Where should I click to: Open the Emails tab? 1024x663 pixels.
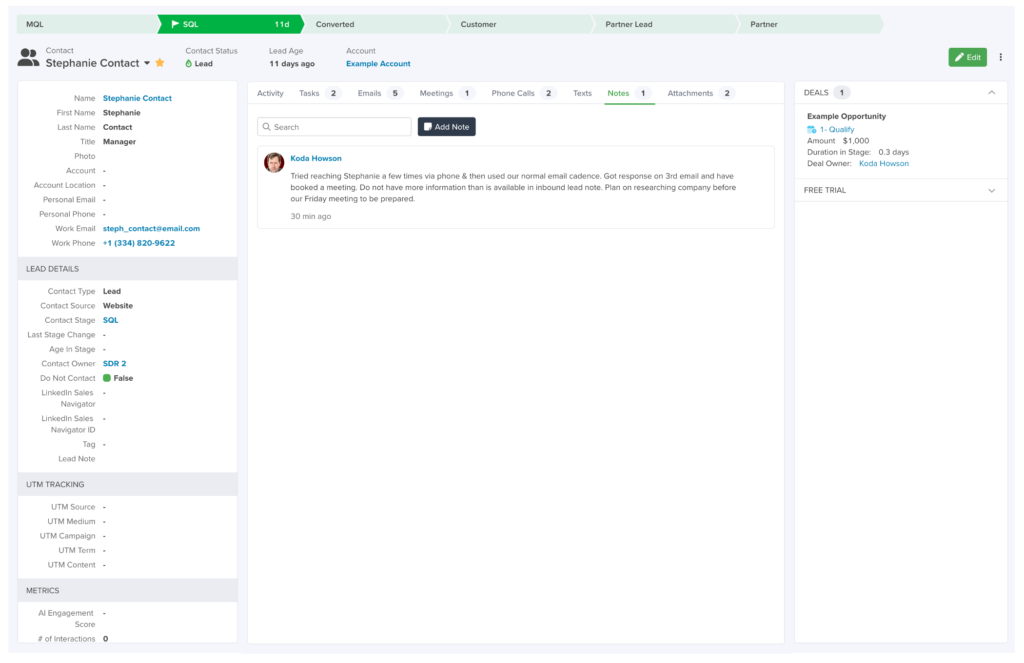pos(379,93)
